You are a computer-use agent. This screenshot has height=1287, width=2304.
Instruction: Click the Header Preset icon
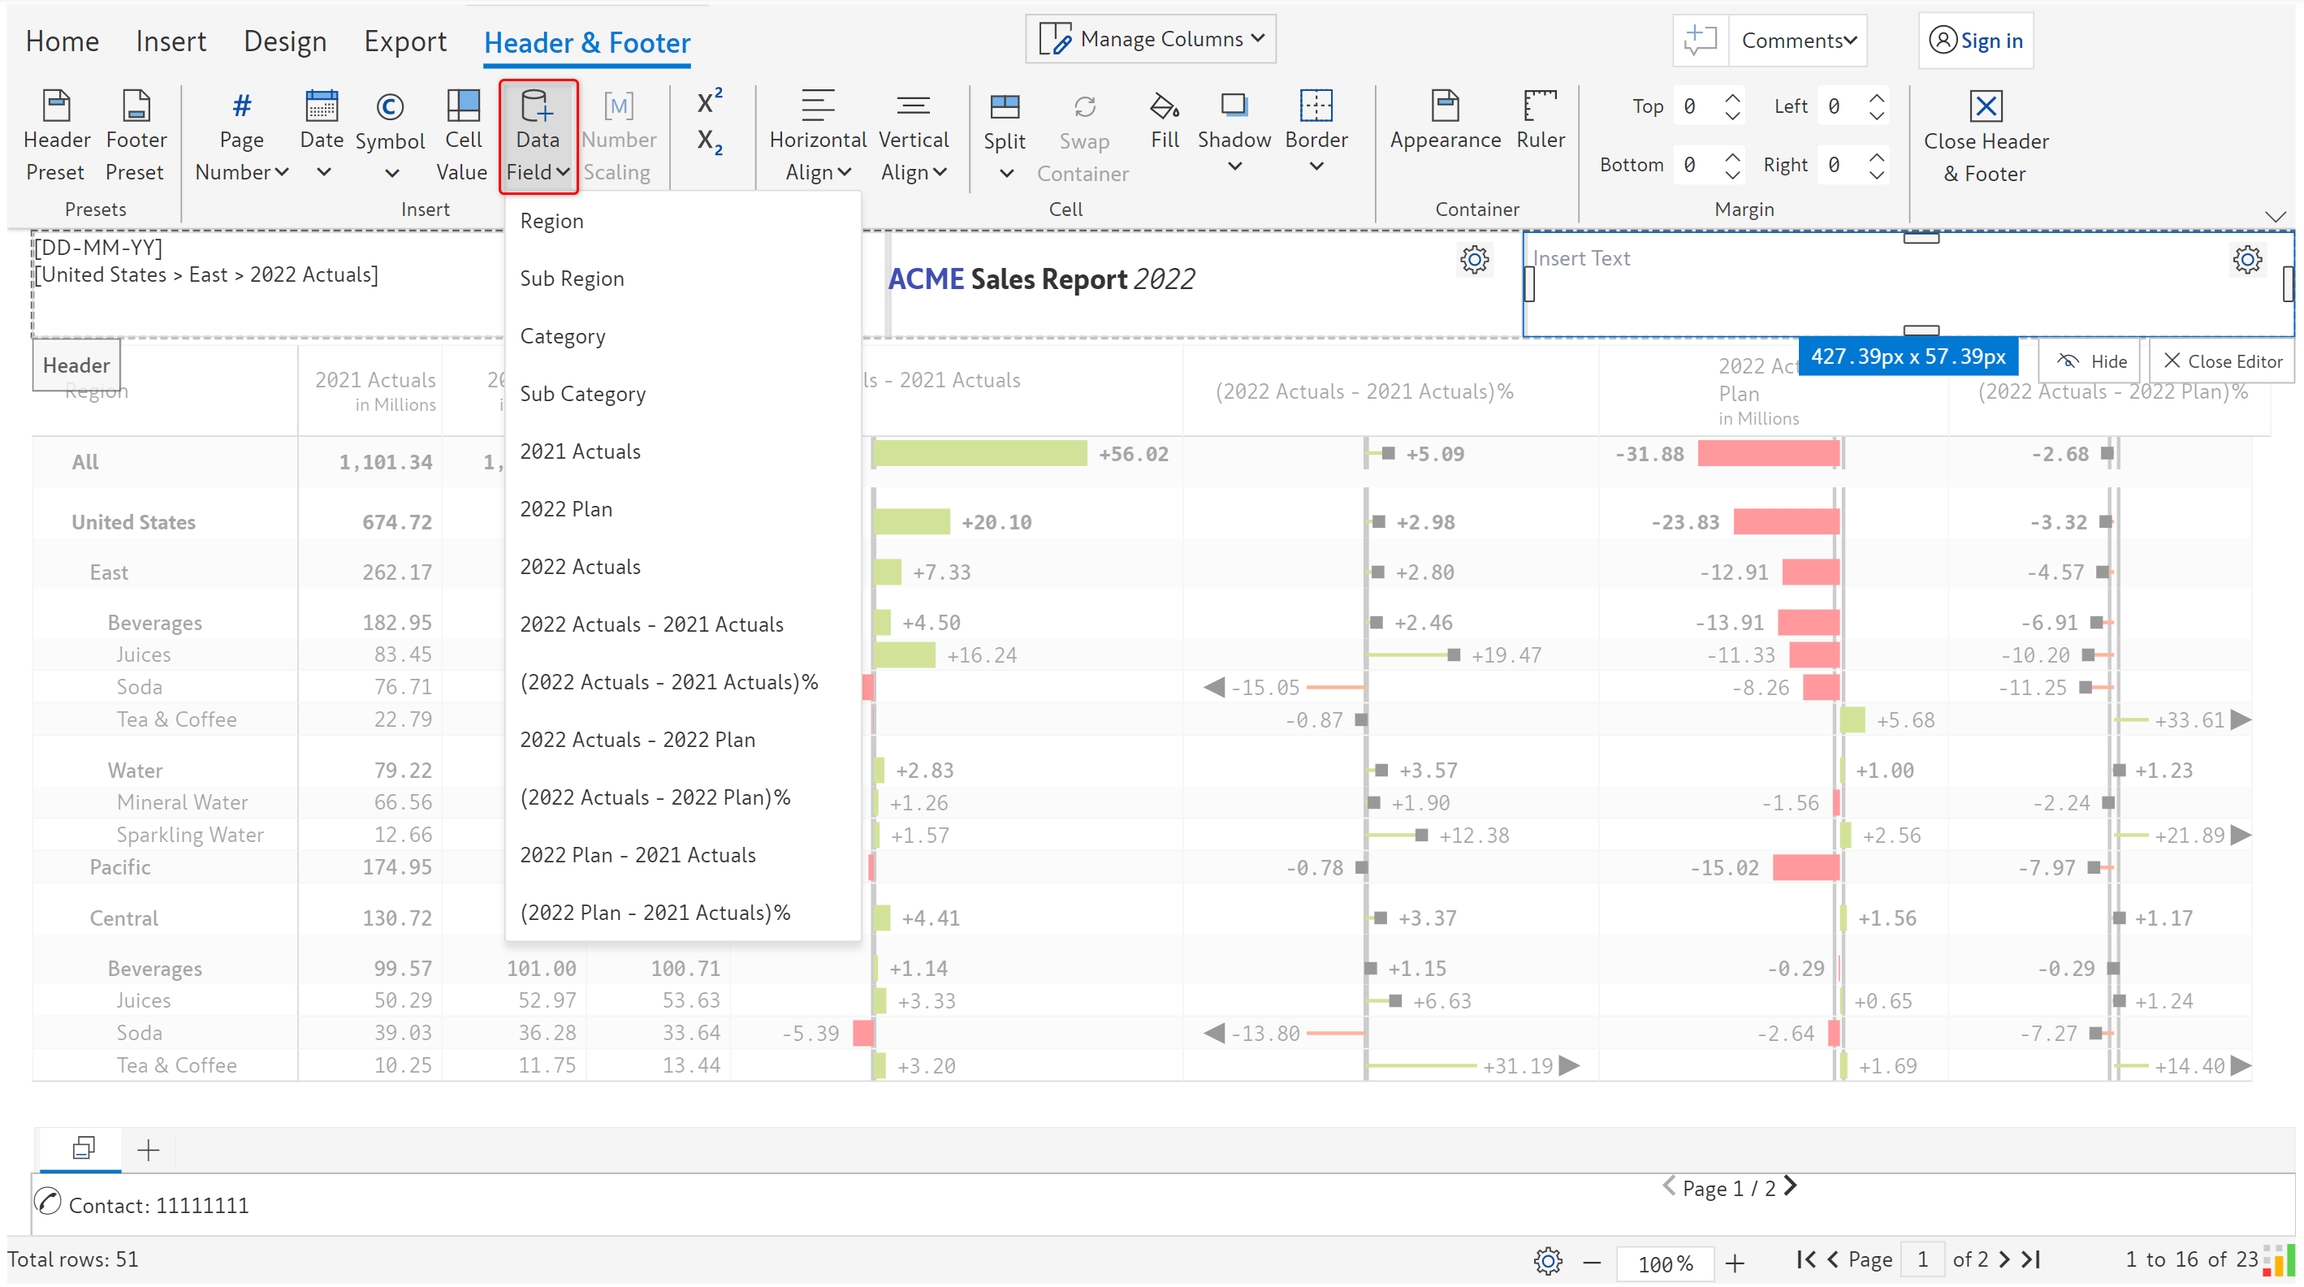(56, 107)
